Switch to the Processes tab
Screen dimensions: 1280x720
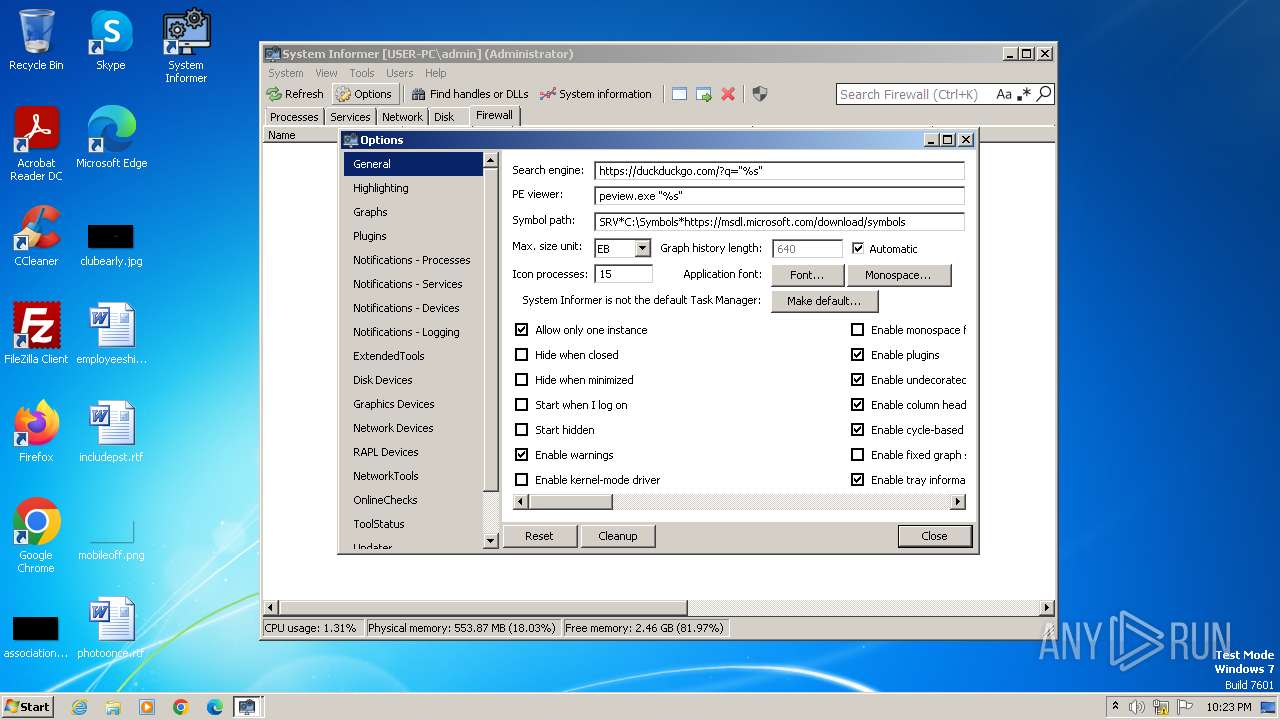click(x=294, y=117)
